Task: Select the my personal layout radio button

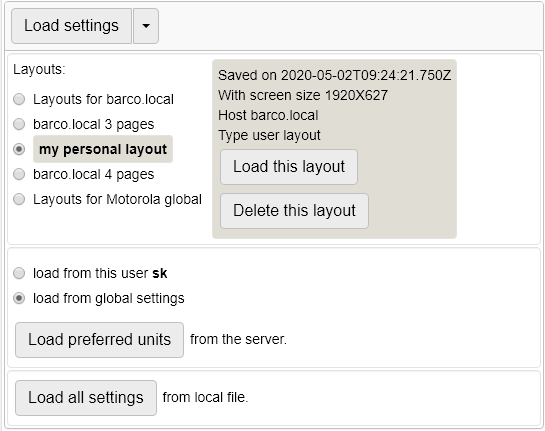Action: click(19, 149)
